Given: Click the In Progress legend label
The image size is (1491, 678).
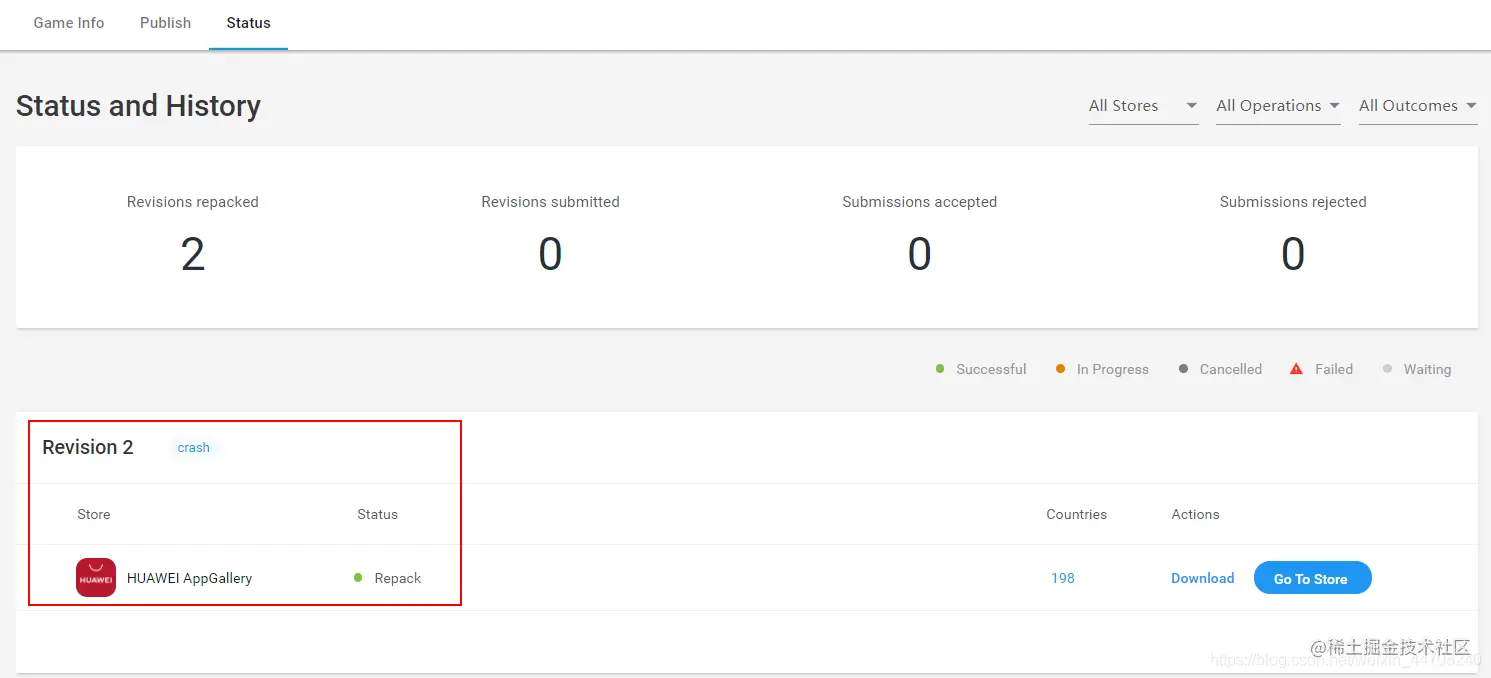Looking at the screenshot, I should [1112, 369].
